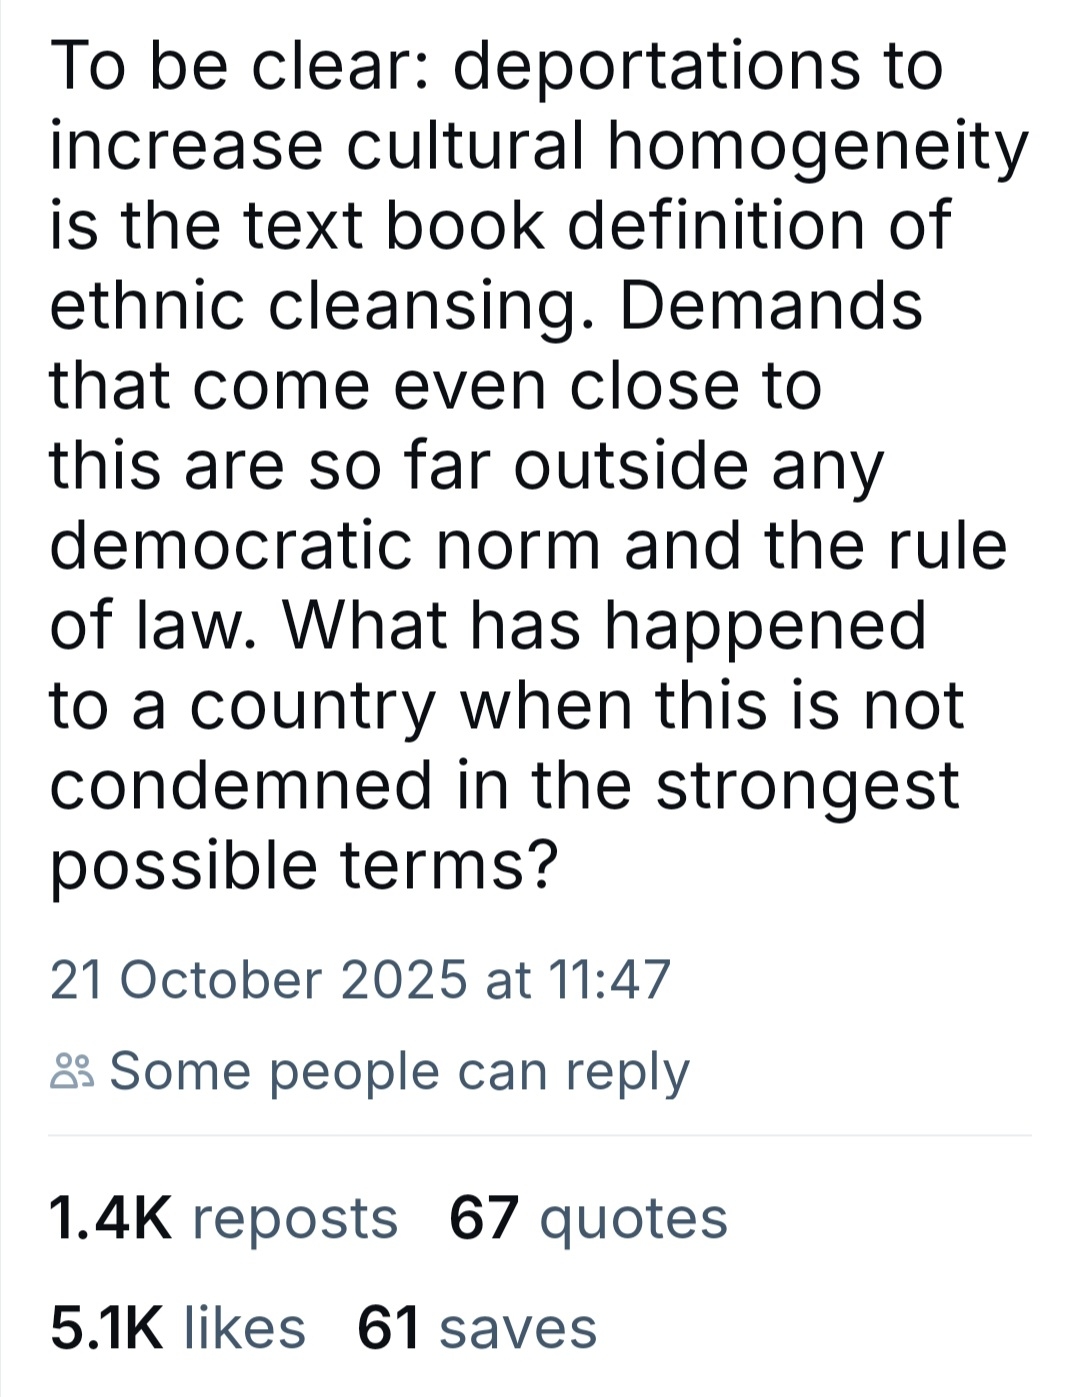Click the words "cultural homogeneity" in the post

686,146
